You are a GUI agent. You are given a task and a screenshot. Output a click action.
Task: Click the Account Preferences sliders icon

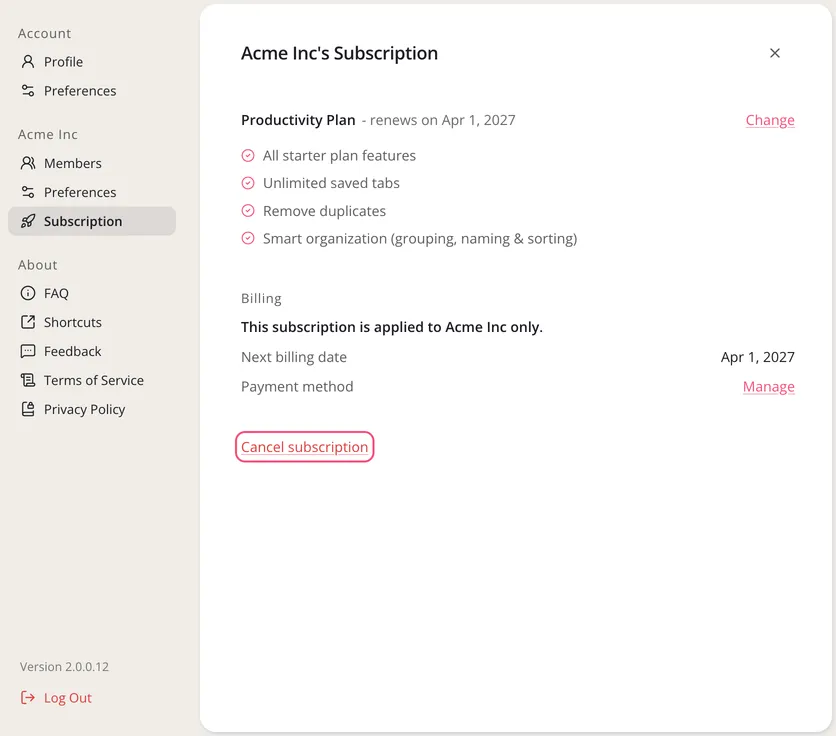coord(28,91)
